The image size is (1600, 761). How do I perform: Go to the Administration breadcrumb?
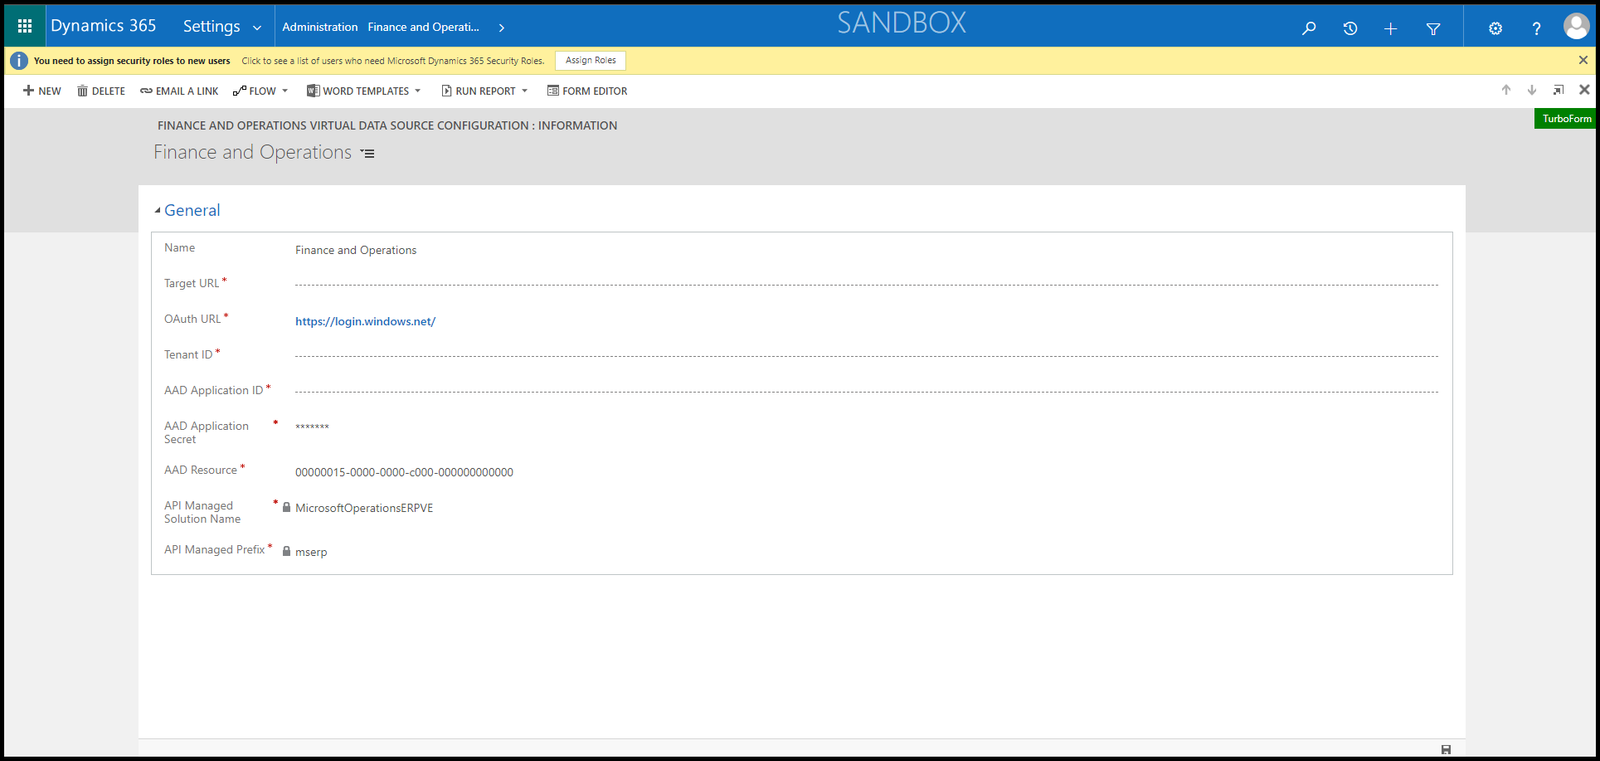[x=320, y=27]
